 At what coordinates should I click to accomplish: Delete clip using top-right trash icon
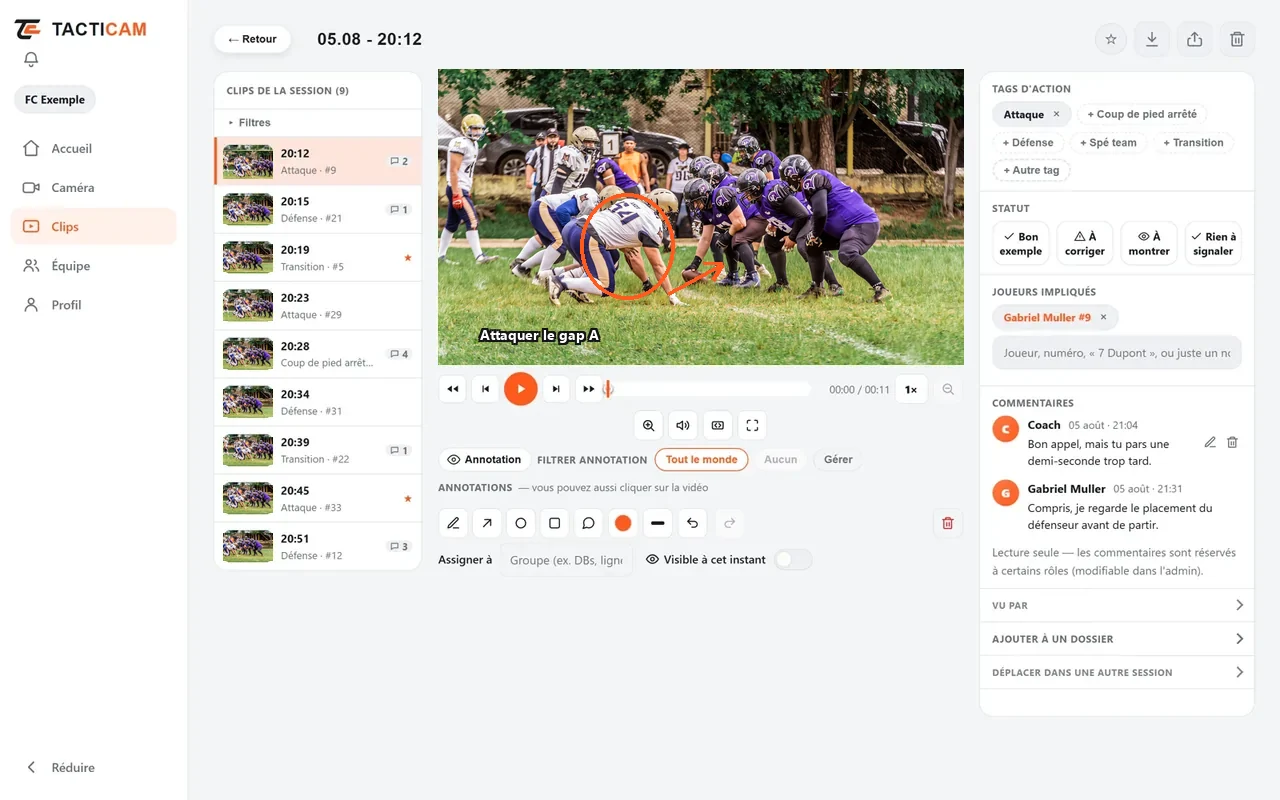click(x=1237, y=39)
